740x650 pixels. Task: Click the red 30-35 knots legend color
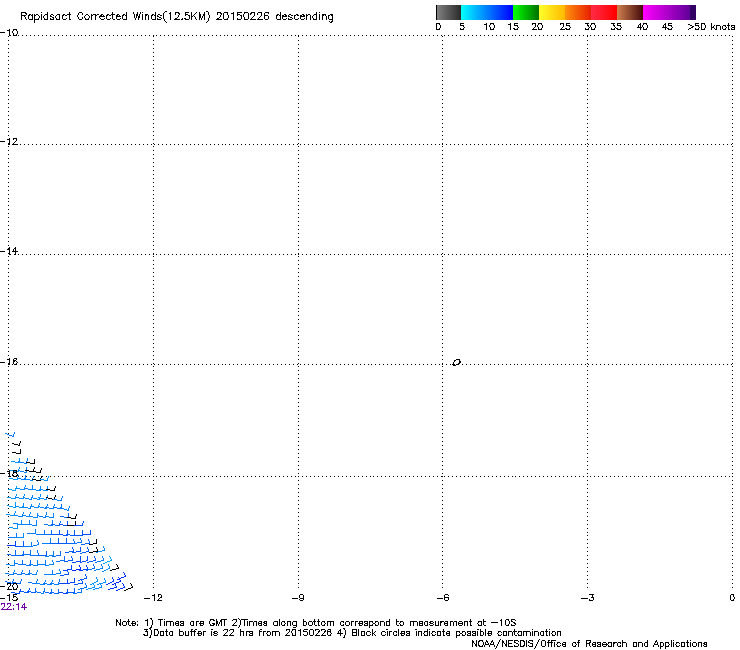click(604, 12)
